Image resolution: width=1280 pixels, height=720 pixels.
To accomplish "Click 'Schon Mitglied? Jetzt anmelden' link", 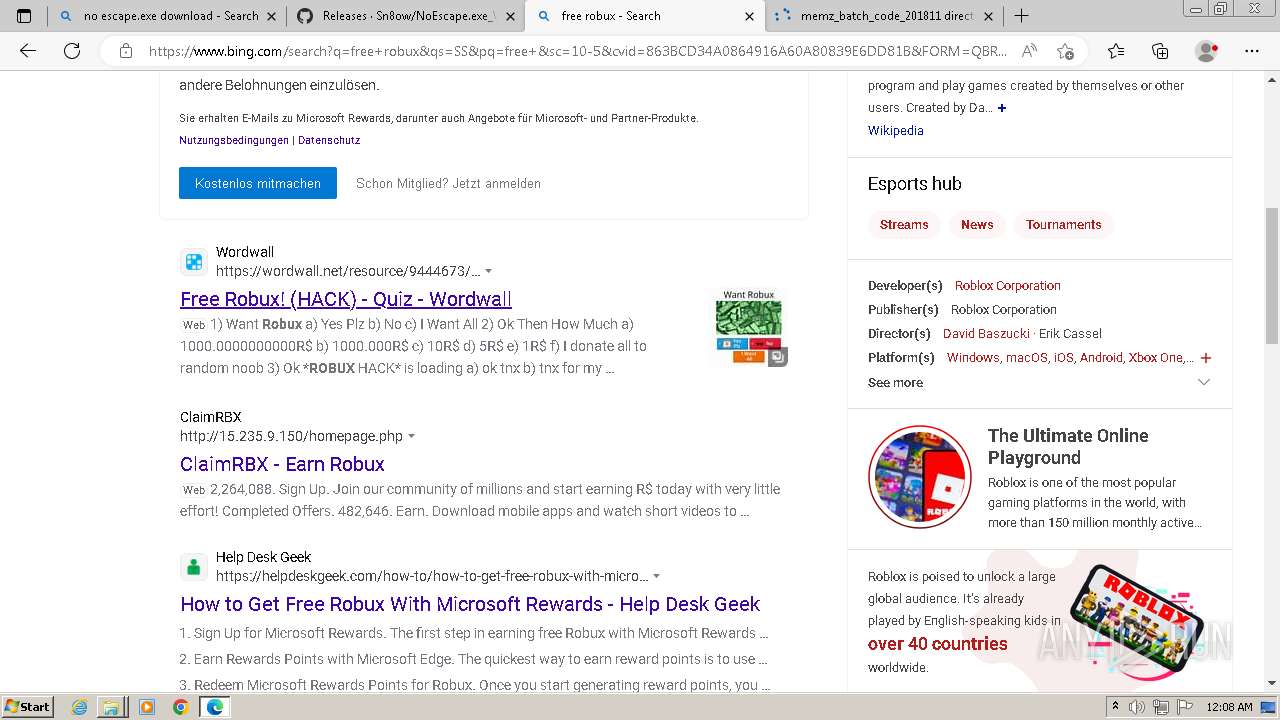I will click(448, 183).
